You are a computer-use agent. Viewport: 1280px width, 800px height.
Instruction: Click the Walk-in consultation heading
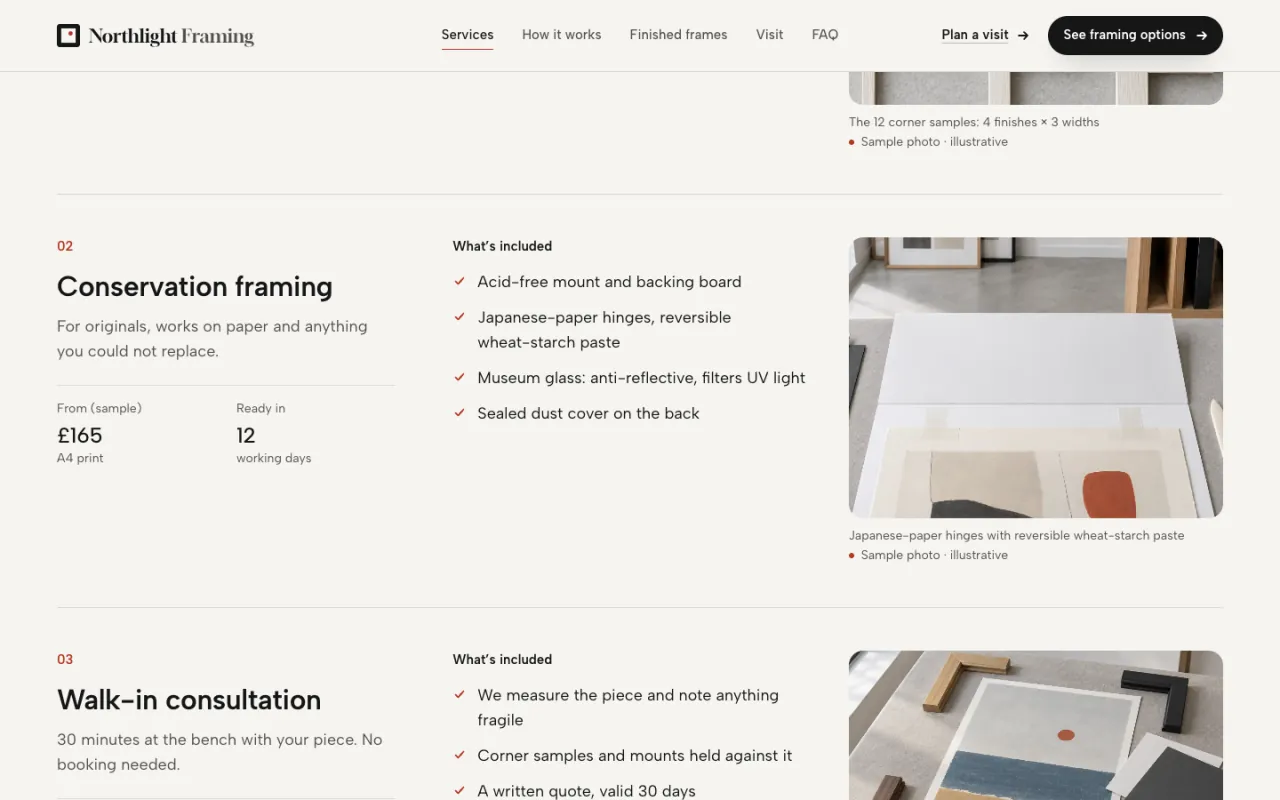point(189,700)
